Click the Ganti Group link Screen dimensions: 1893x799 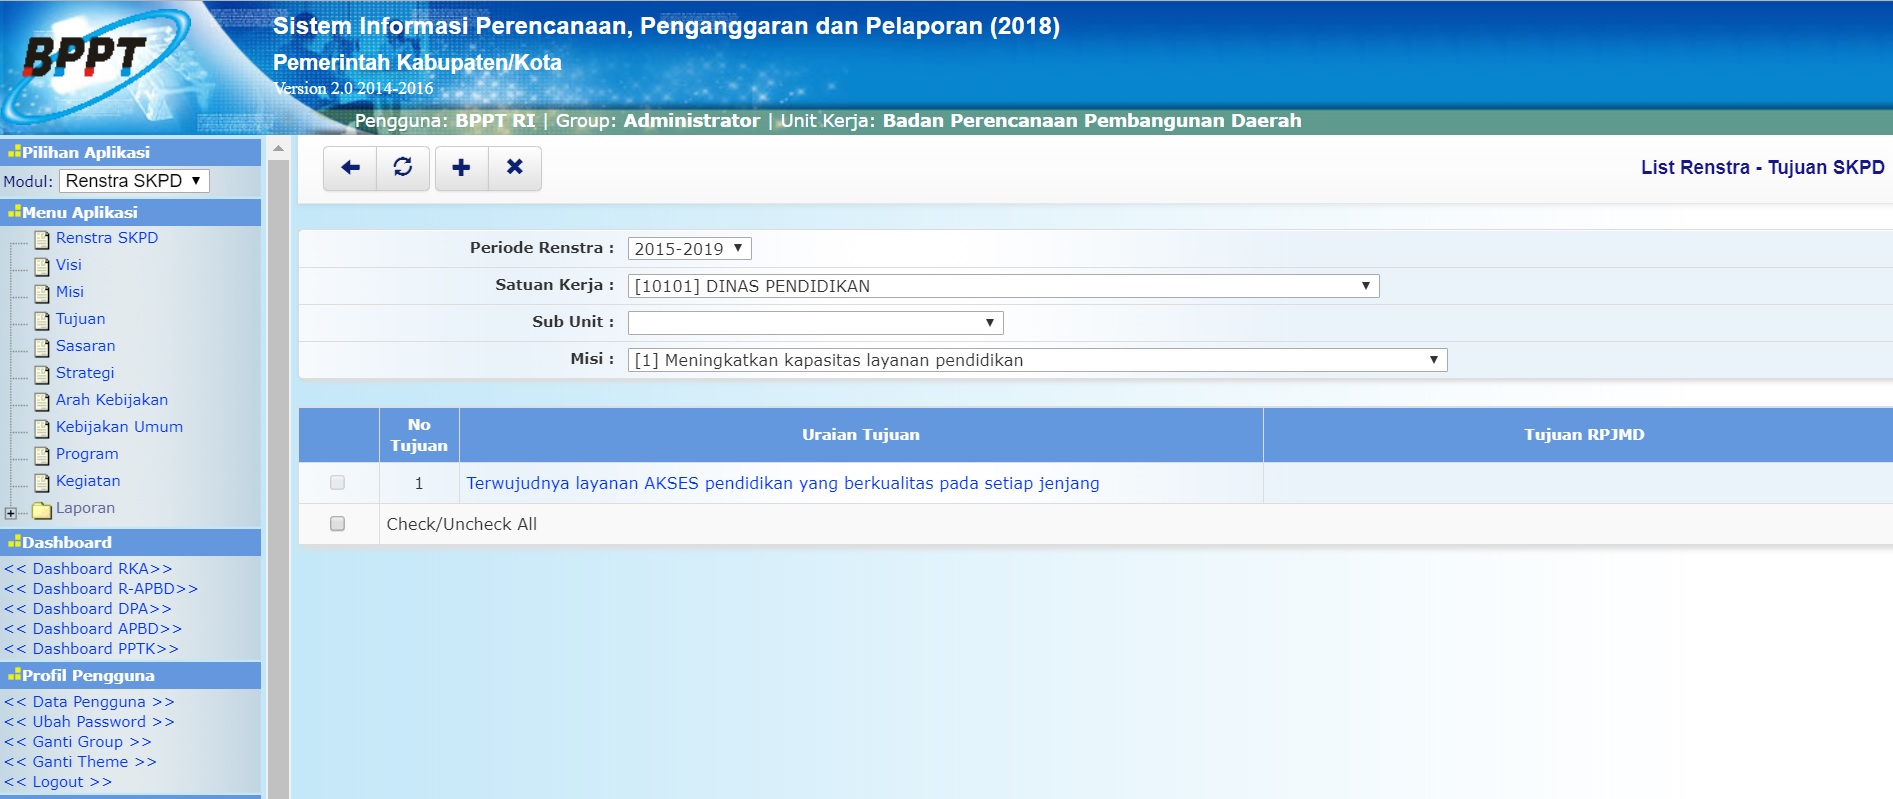[x=78, y=742]
